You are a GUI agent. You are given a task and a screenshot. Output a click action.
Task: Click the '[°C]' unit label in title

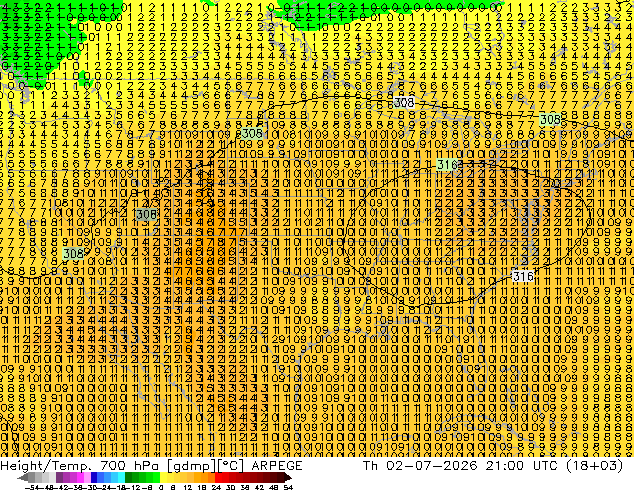tap(231, 466)
